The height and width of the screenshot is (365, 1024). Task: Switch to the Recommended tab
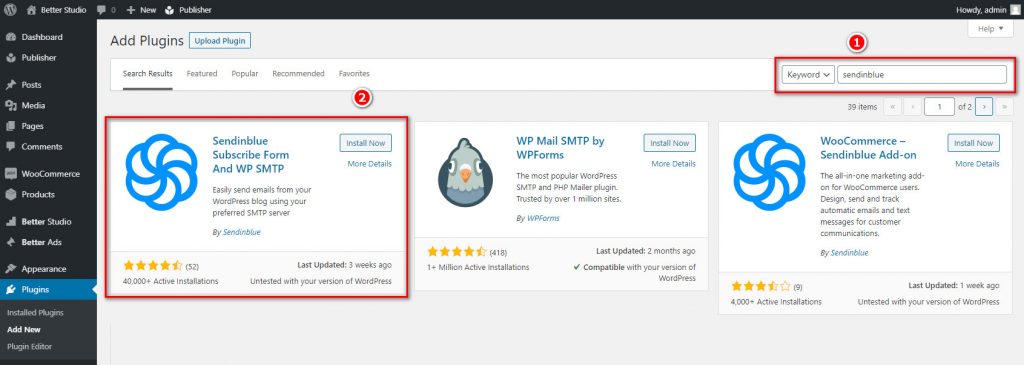click(x=298, y=74)
